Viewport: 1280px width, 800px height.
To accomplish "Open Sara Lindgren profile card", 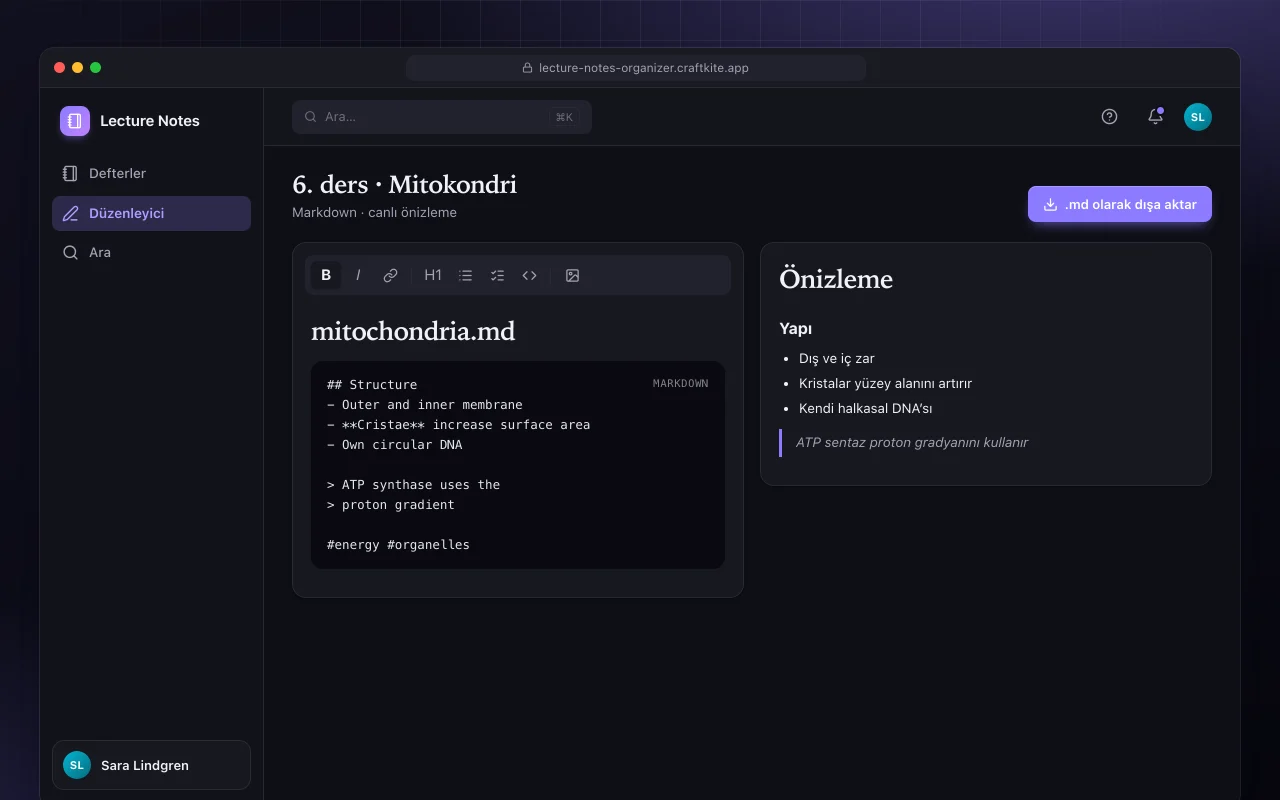I will tap(151, 765).
